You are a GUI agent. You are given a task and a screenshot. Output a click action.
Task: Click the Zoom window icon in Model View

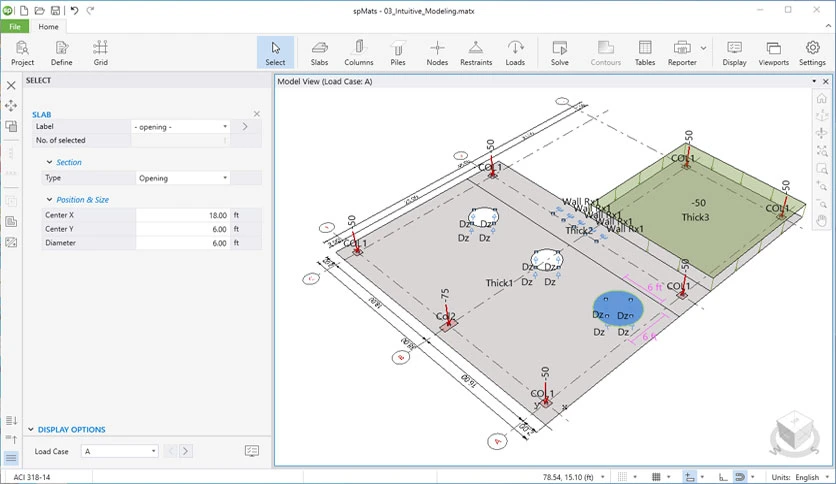tap(822, 169)
